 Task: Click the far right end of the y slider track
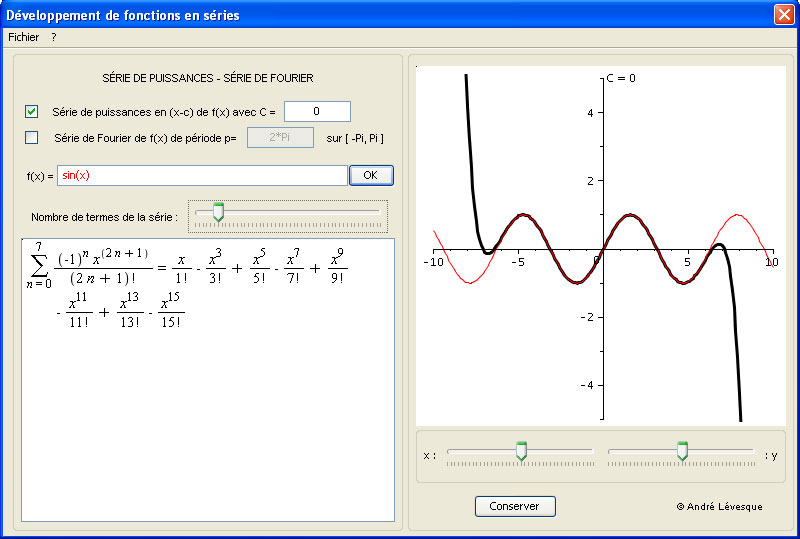(x=753, y=451)
